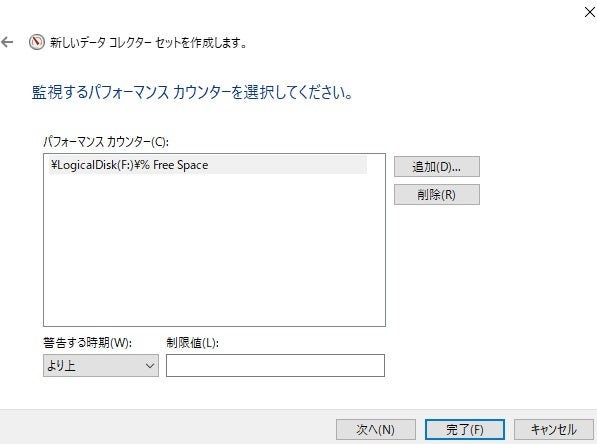597x444 pixels.
Task: Click empty area inside the counter list box
Action: click(x=214, y=251)
